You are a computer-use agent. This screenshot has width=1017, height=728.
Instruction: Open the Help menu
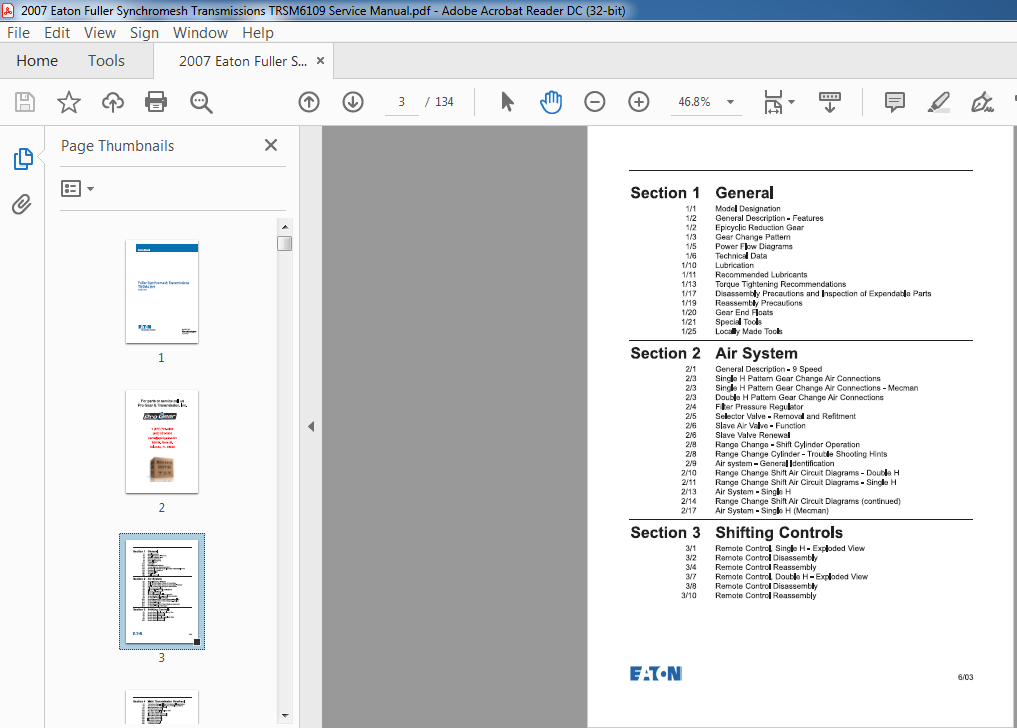point(258,32)
